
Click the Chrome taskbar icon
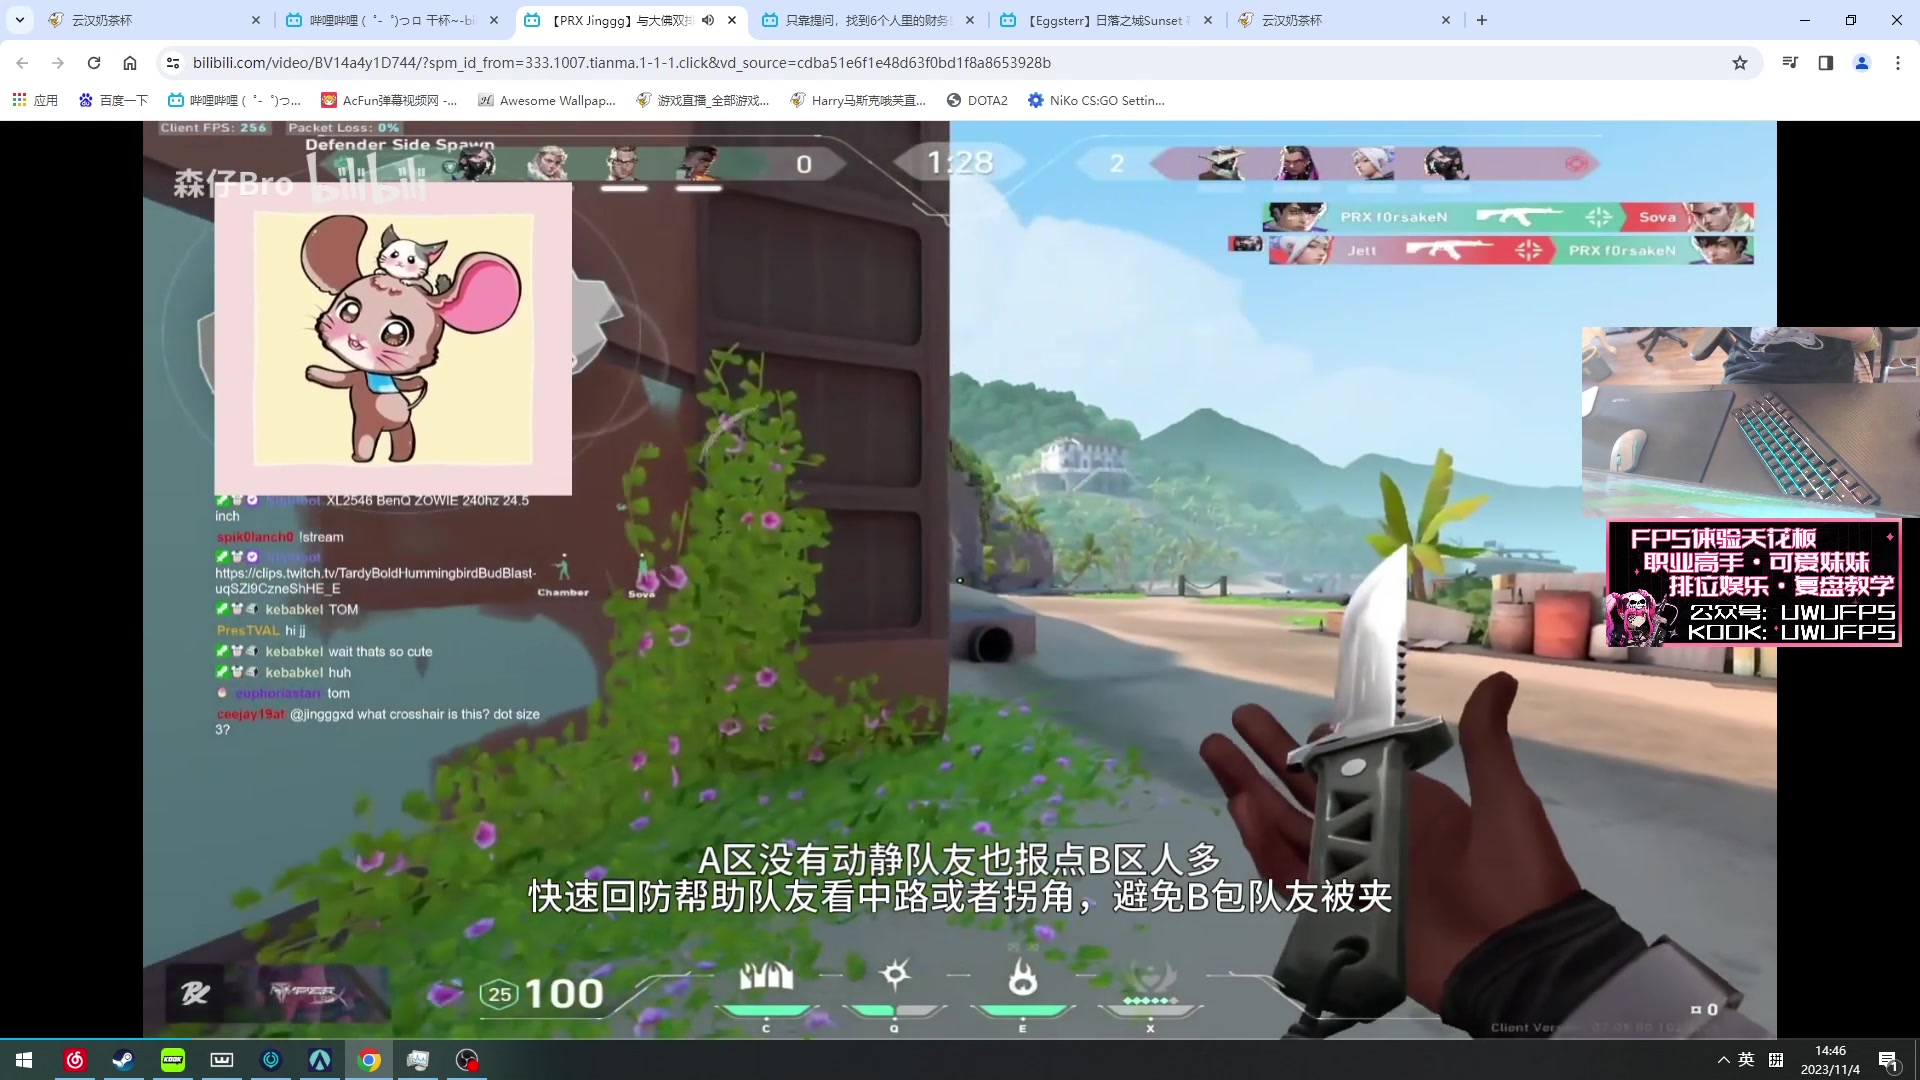(x=369, y=1060)
